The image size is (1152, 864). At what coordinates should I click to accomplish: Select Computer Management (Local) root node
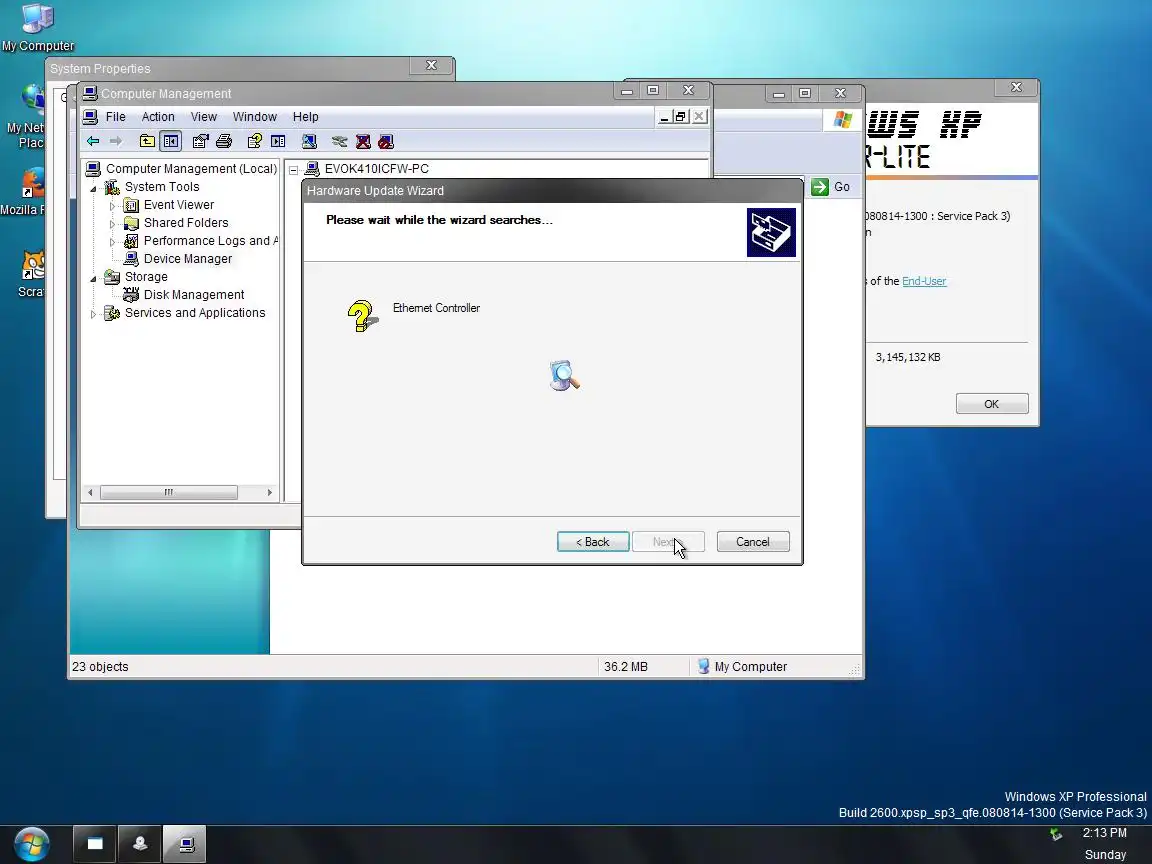tap(191, 168)
